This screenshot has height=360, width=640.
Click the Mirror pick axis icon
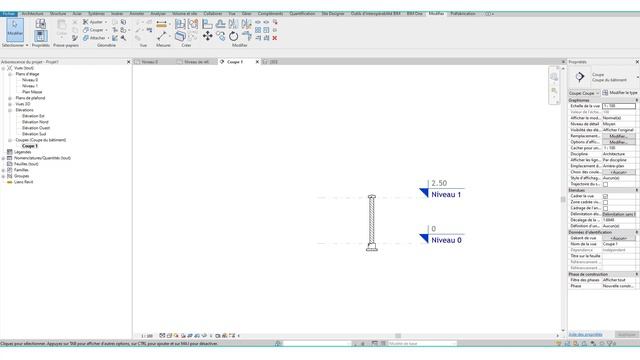pyautogui.click(x=233, y=24)
